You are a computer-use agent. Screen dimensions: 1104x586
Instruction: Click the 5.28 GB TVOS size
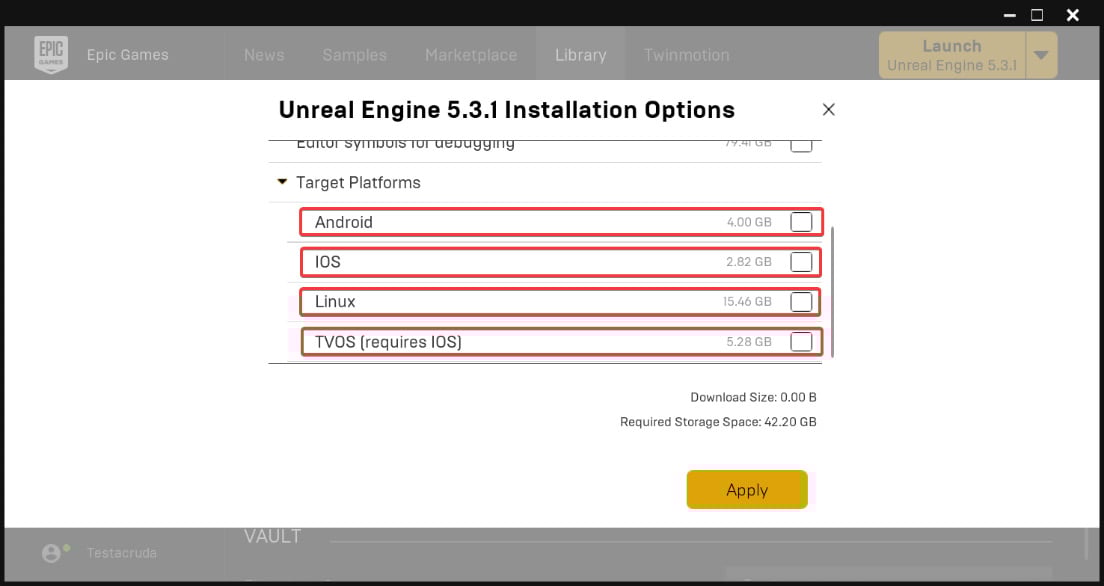pos(749,342)
